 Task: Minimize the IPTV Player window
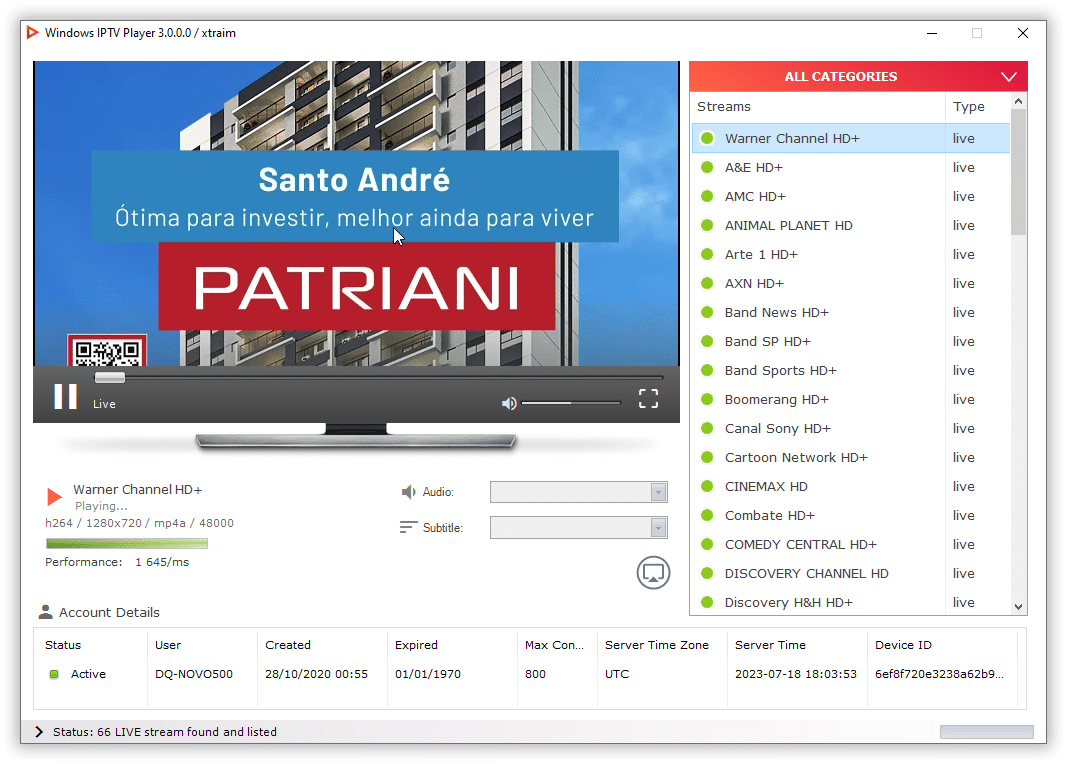(932, 33)
